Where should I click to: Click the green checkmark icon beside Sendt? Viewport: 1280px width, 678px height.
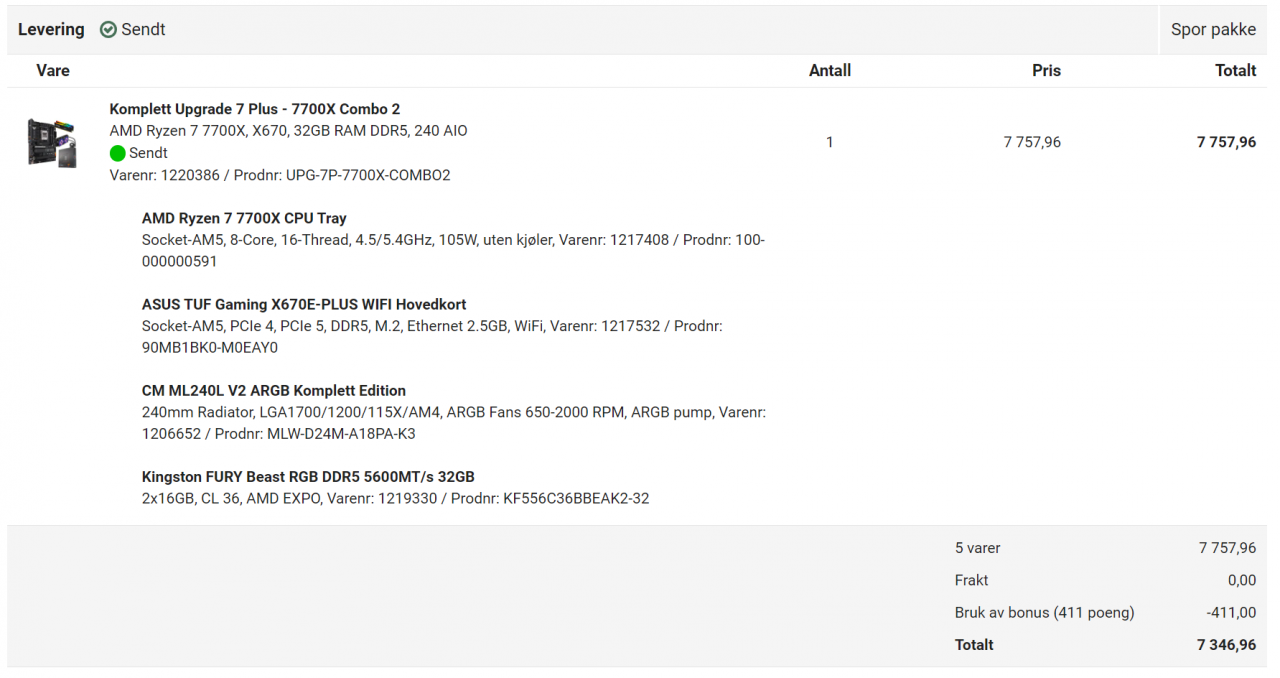pos(108,30)
